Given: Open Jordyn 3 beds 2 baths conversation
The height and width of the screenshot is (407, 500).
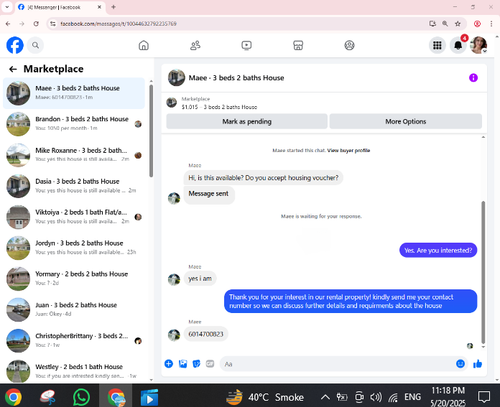Looking at the screenshot, I should pos(74,248).
